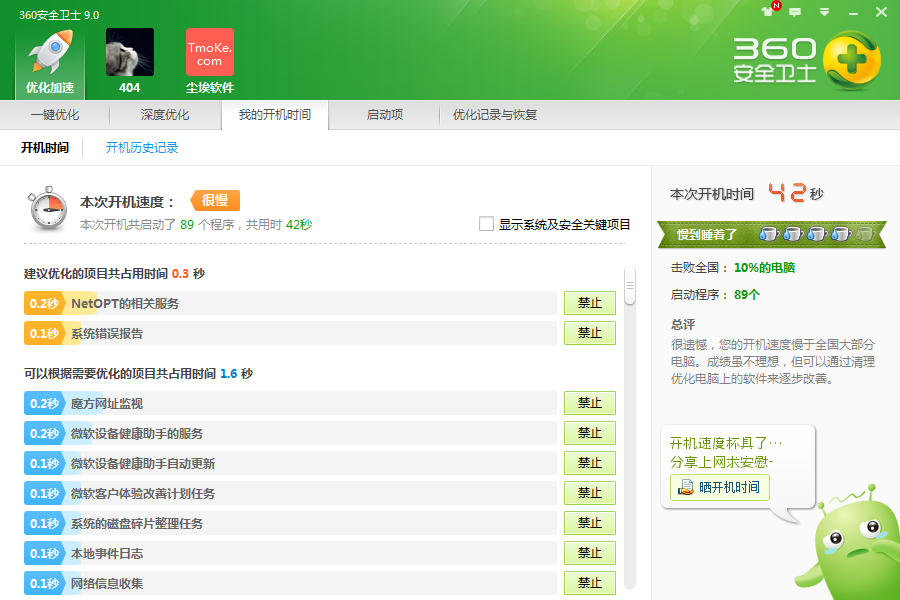Open the TmoKe.com 尘埃软件 icon
Image resolution: width=900 pixels, height=600 pixels.
(x=210, y=53)
